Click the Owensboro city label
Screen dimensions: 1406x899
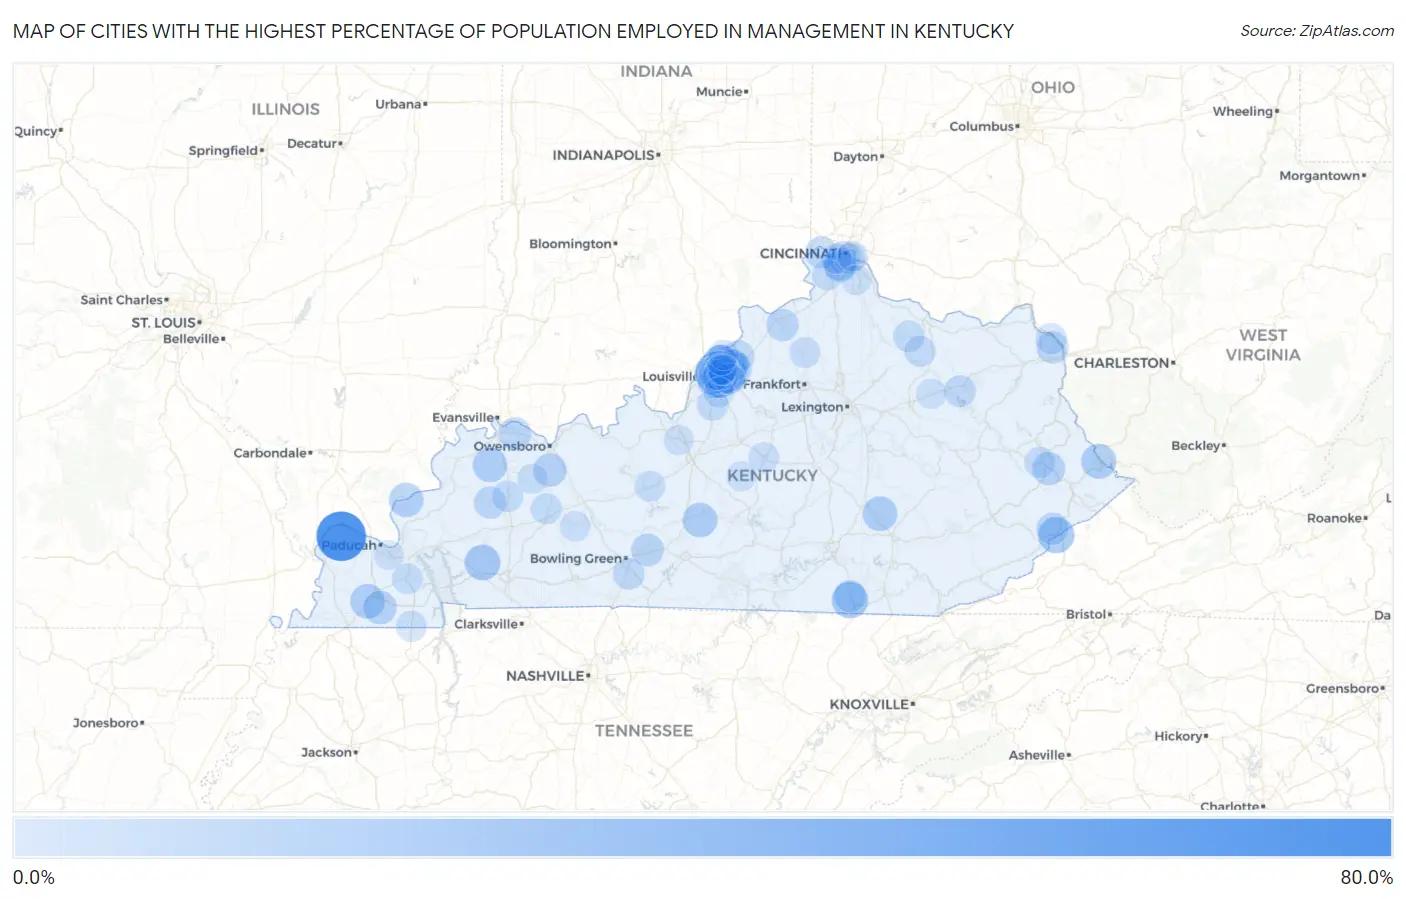(x=510, y=446)
